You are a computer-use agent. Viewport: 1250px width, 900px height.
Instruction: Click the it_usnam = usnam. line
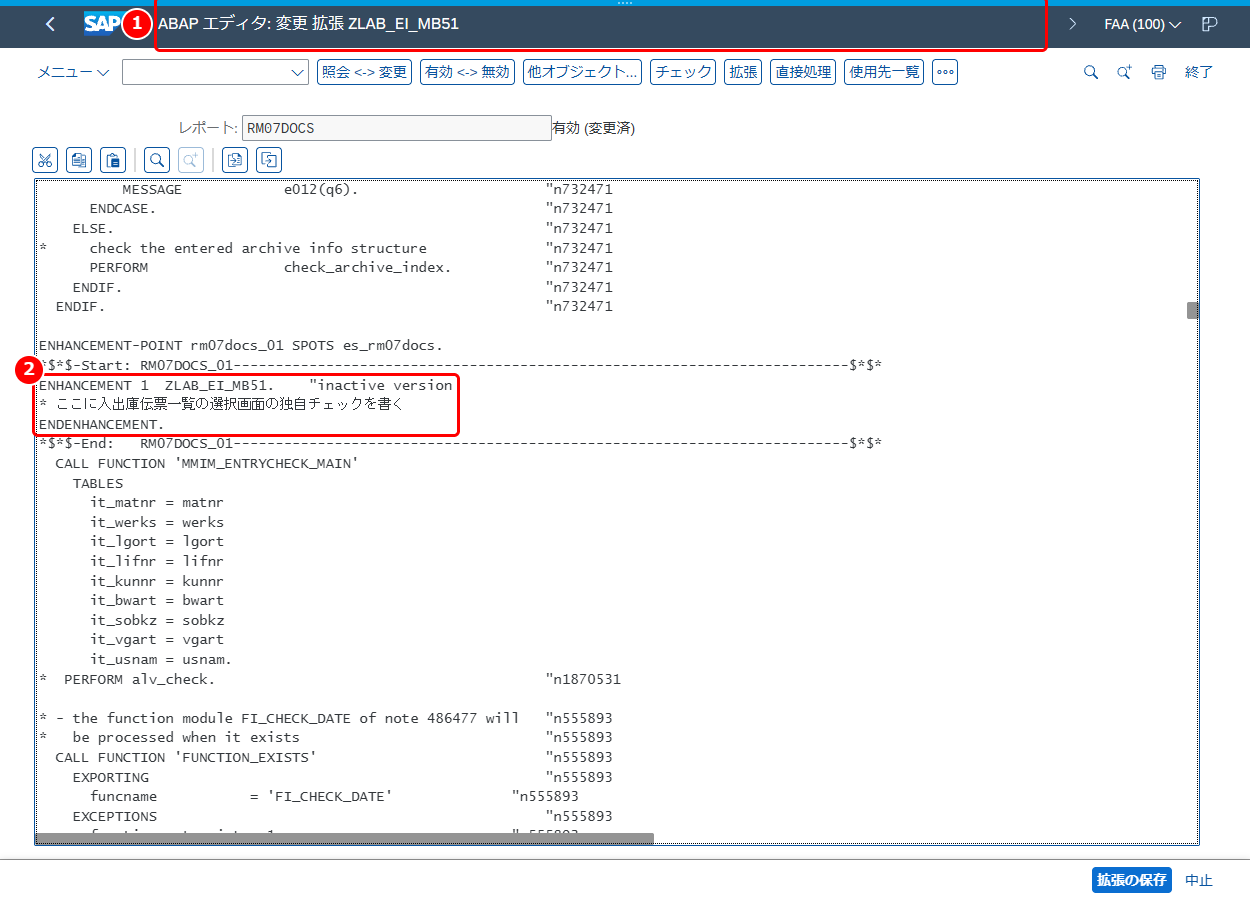pos(161,659)
